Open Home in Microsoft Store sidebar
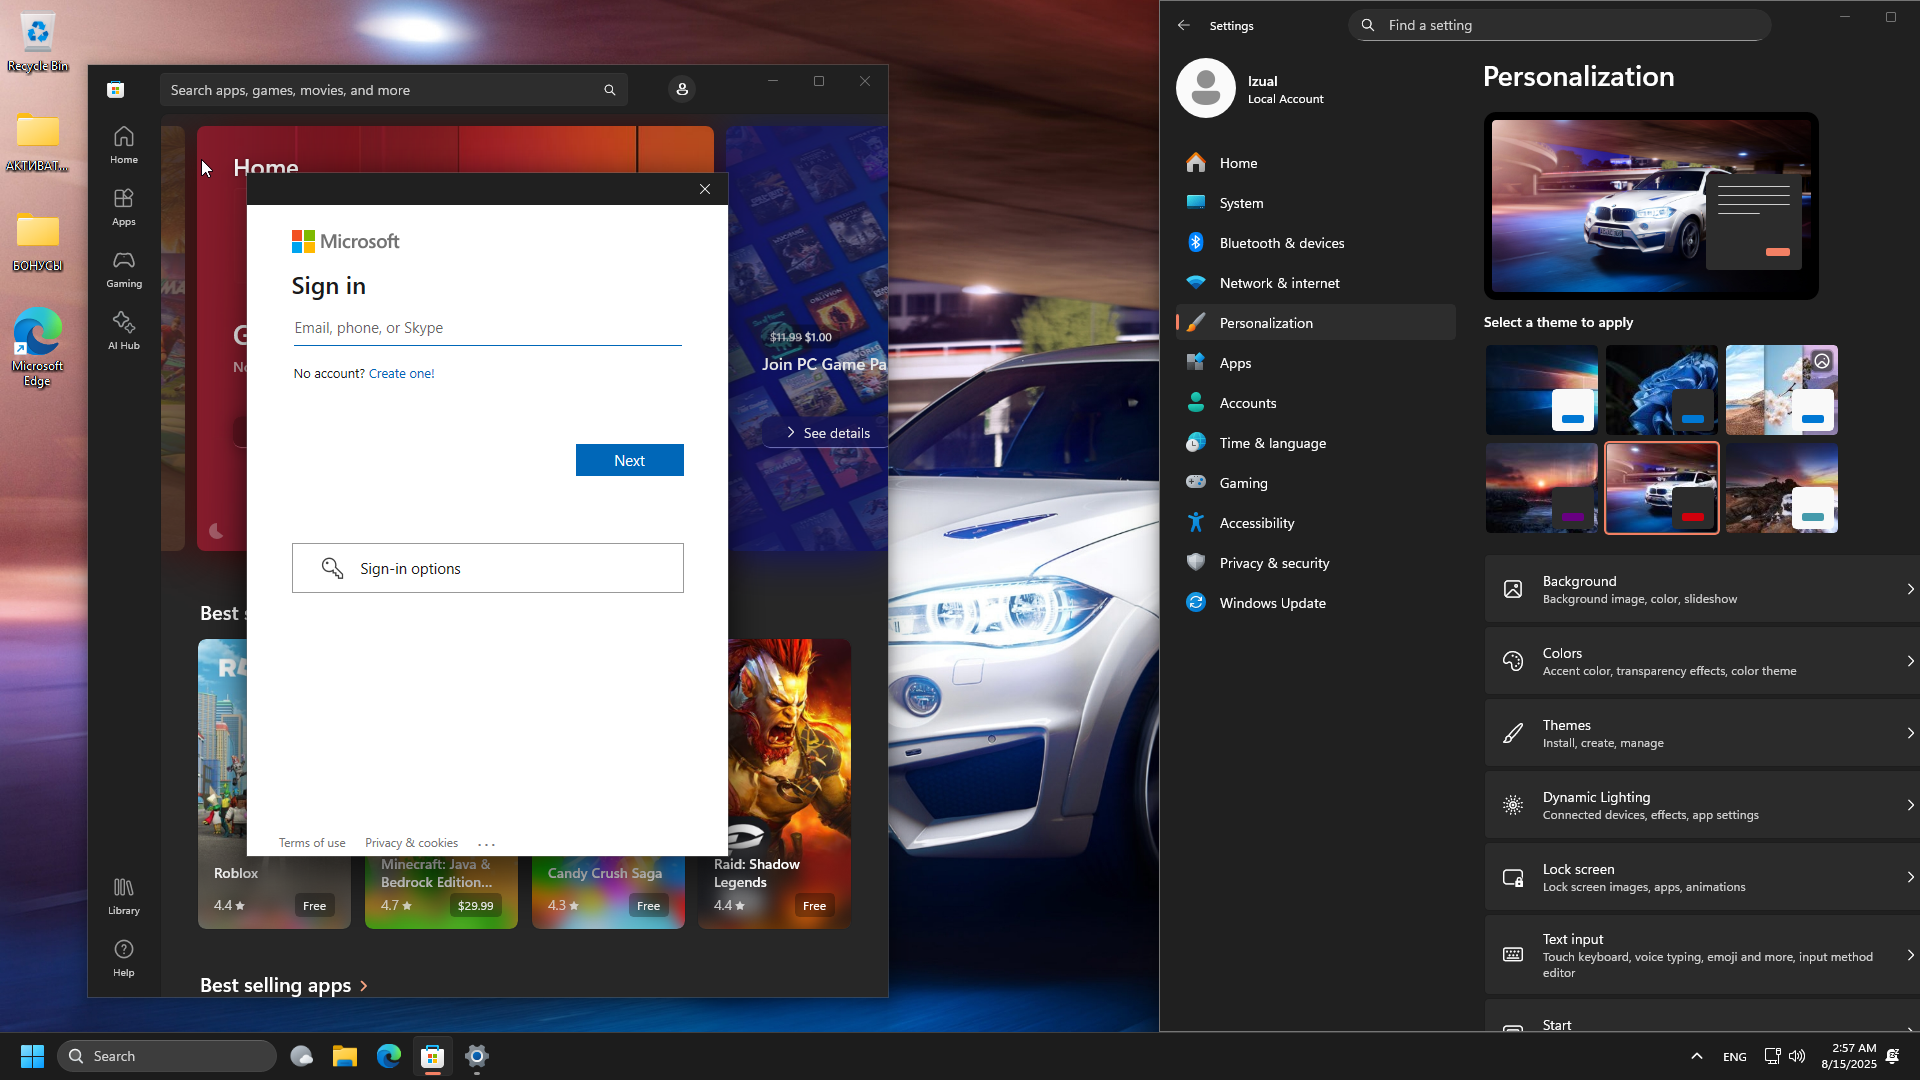Viewport: 1920px width, 1080px height. [x=124, y=145]
